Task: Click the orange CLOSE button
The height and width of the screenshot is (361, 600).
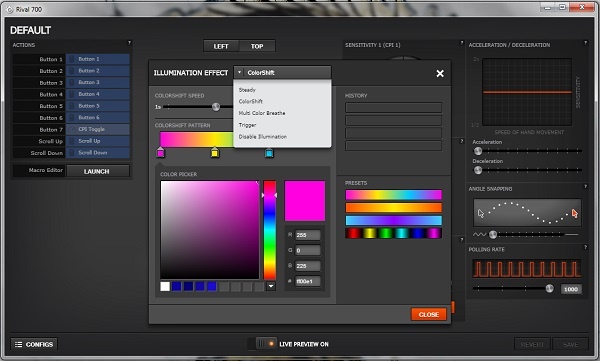Action: 429,314
